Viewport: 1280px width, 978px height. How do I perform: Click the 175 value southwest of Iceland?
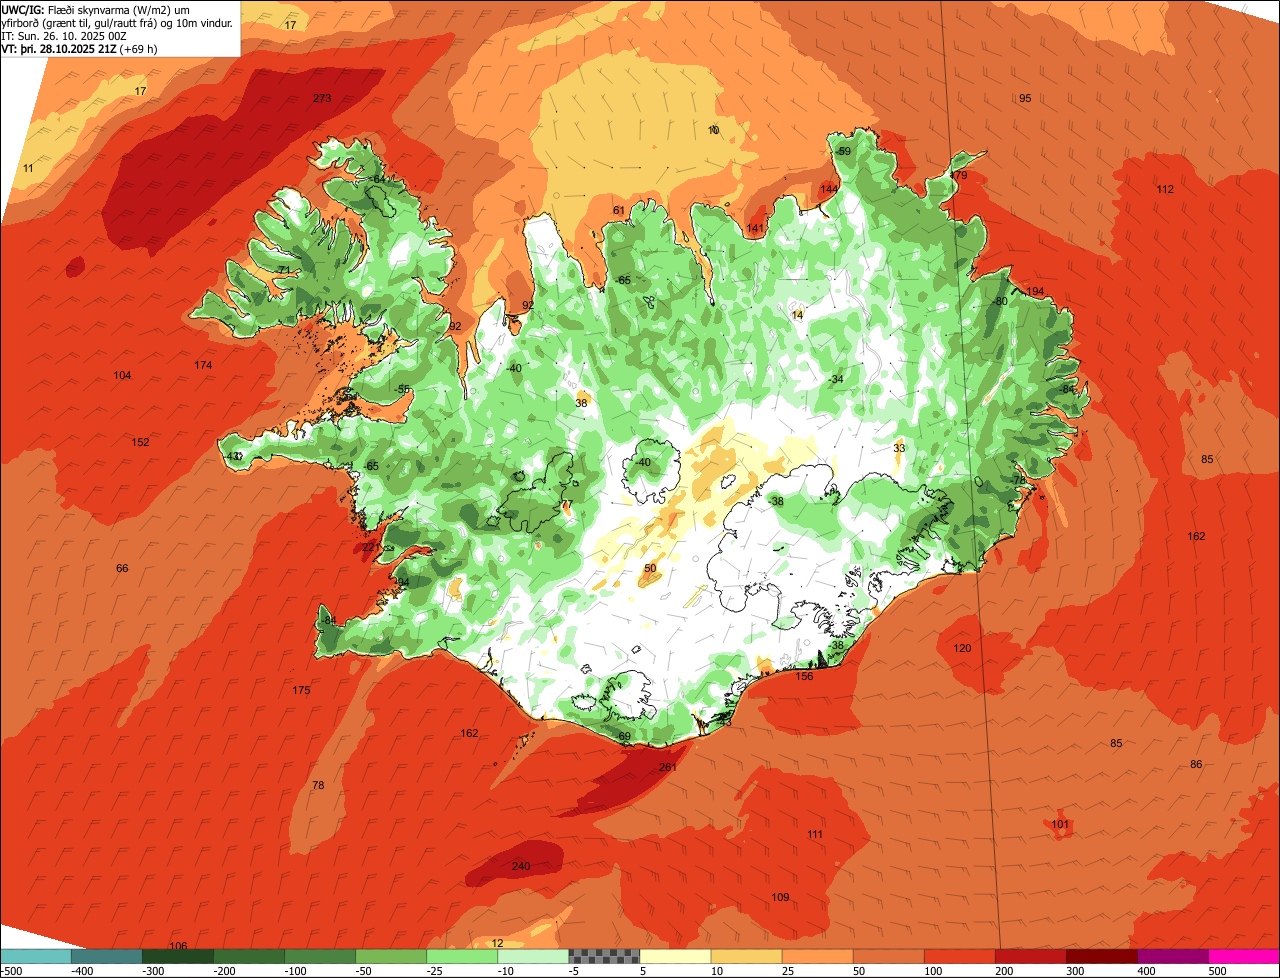(302, 690)
